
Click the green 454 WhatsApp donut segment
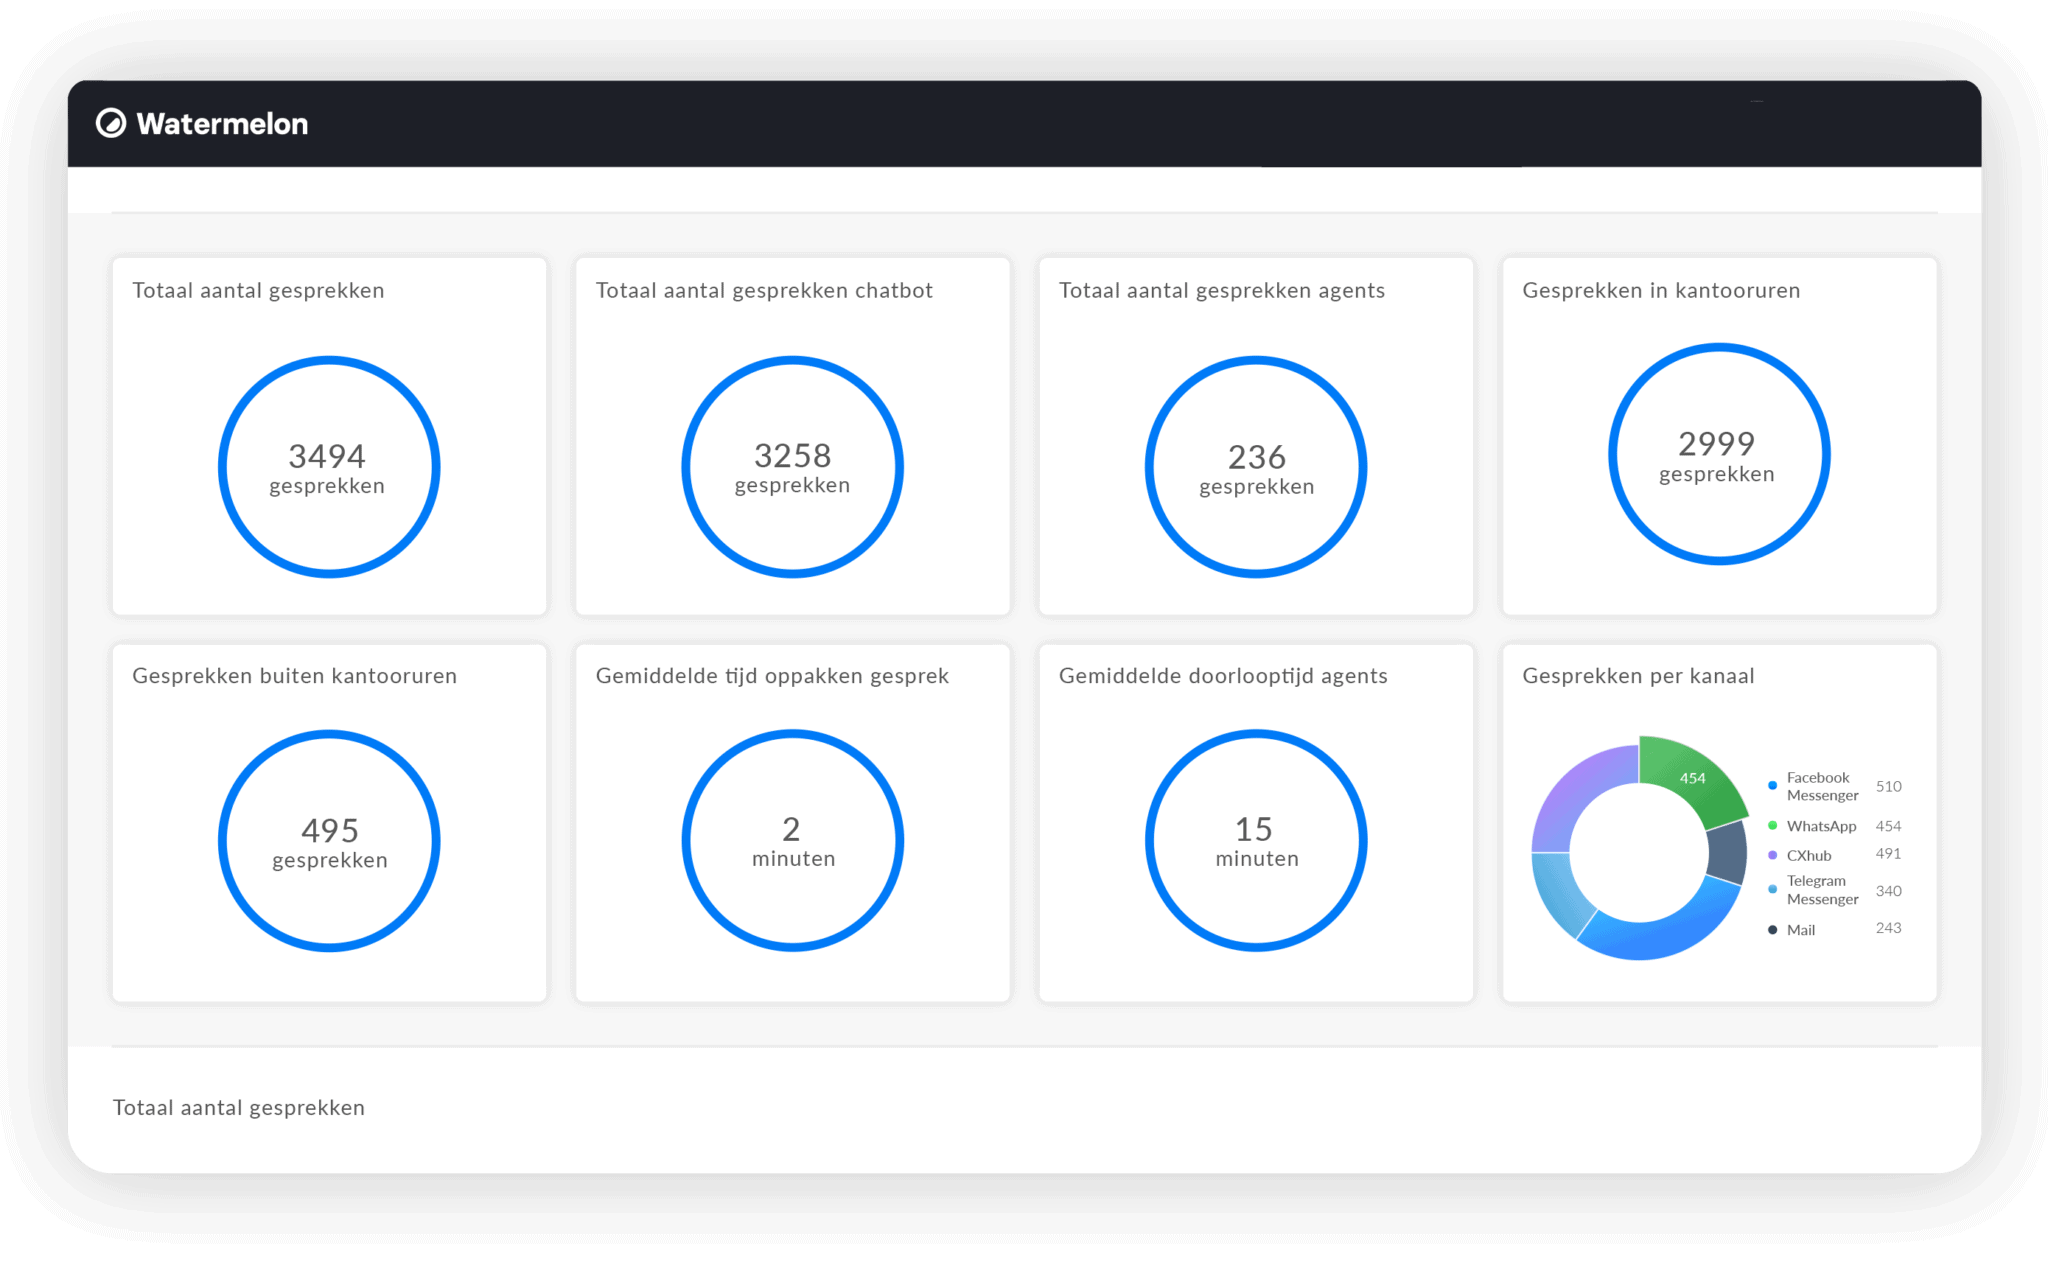coord(1693,778)
